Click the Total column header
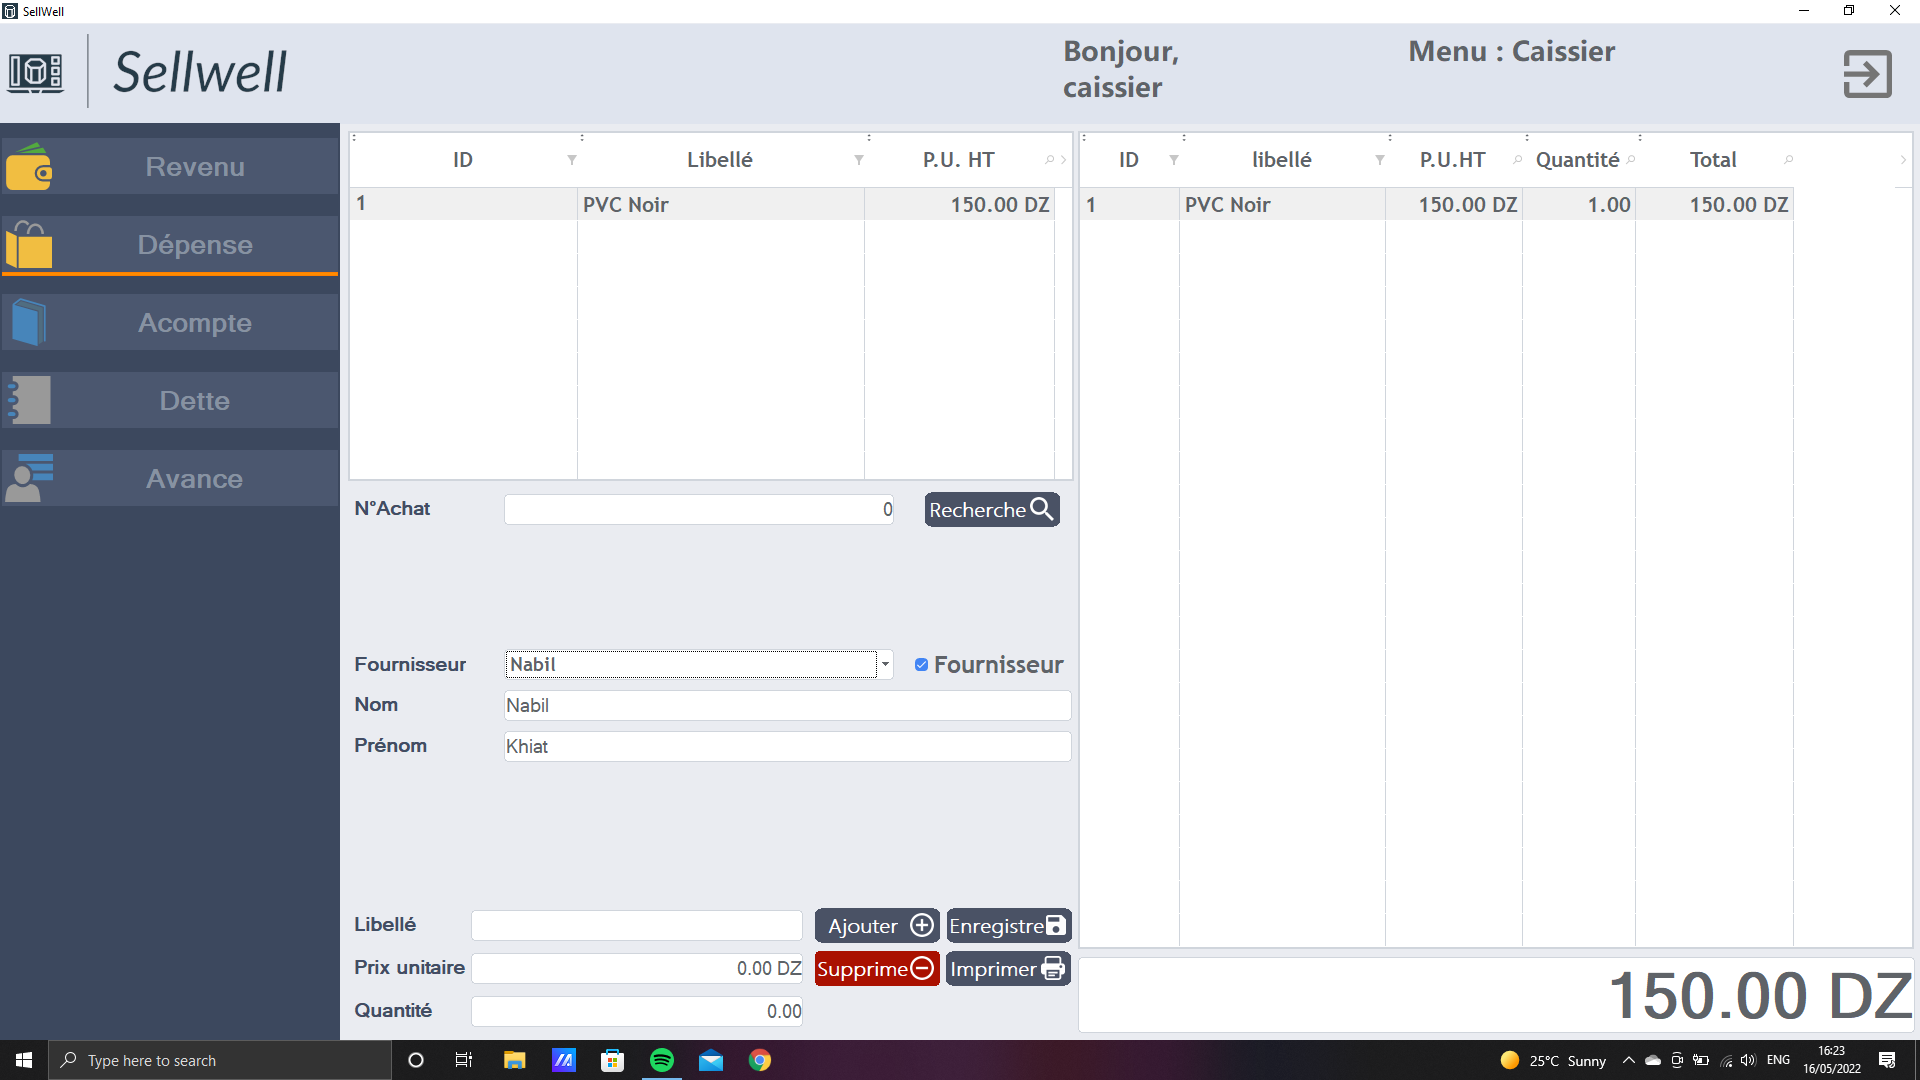Viewport: 1920px width, 1080px height. [1713, 160]
